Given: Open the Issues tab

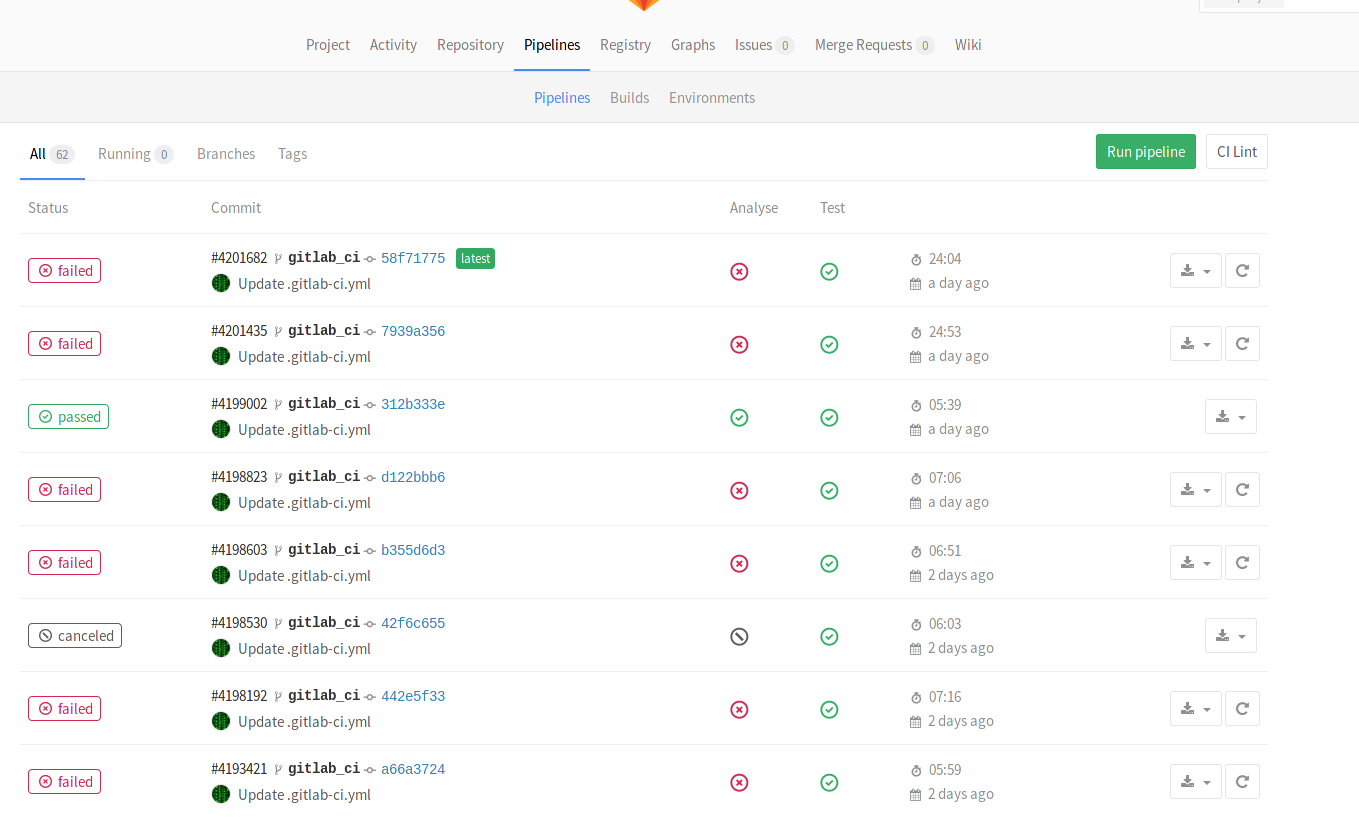Looking at the screenshot, I should 764,45.
